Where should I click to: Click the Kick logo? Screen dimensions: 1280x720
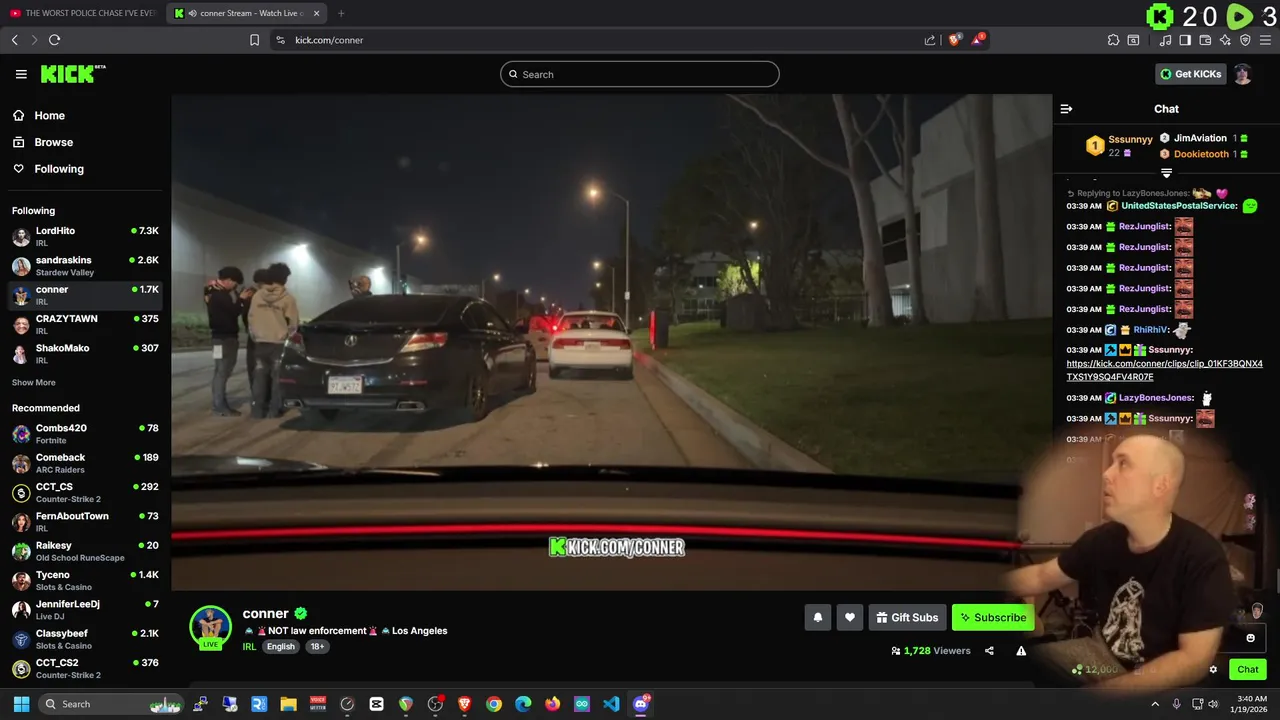(72, 74)
